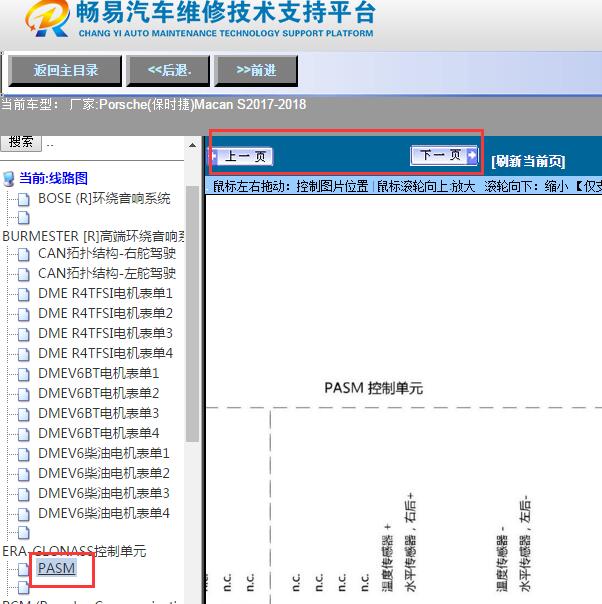Click document icon beside DMEV6柴油电机表单3

[x=23, y=495]
